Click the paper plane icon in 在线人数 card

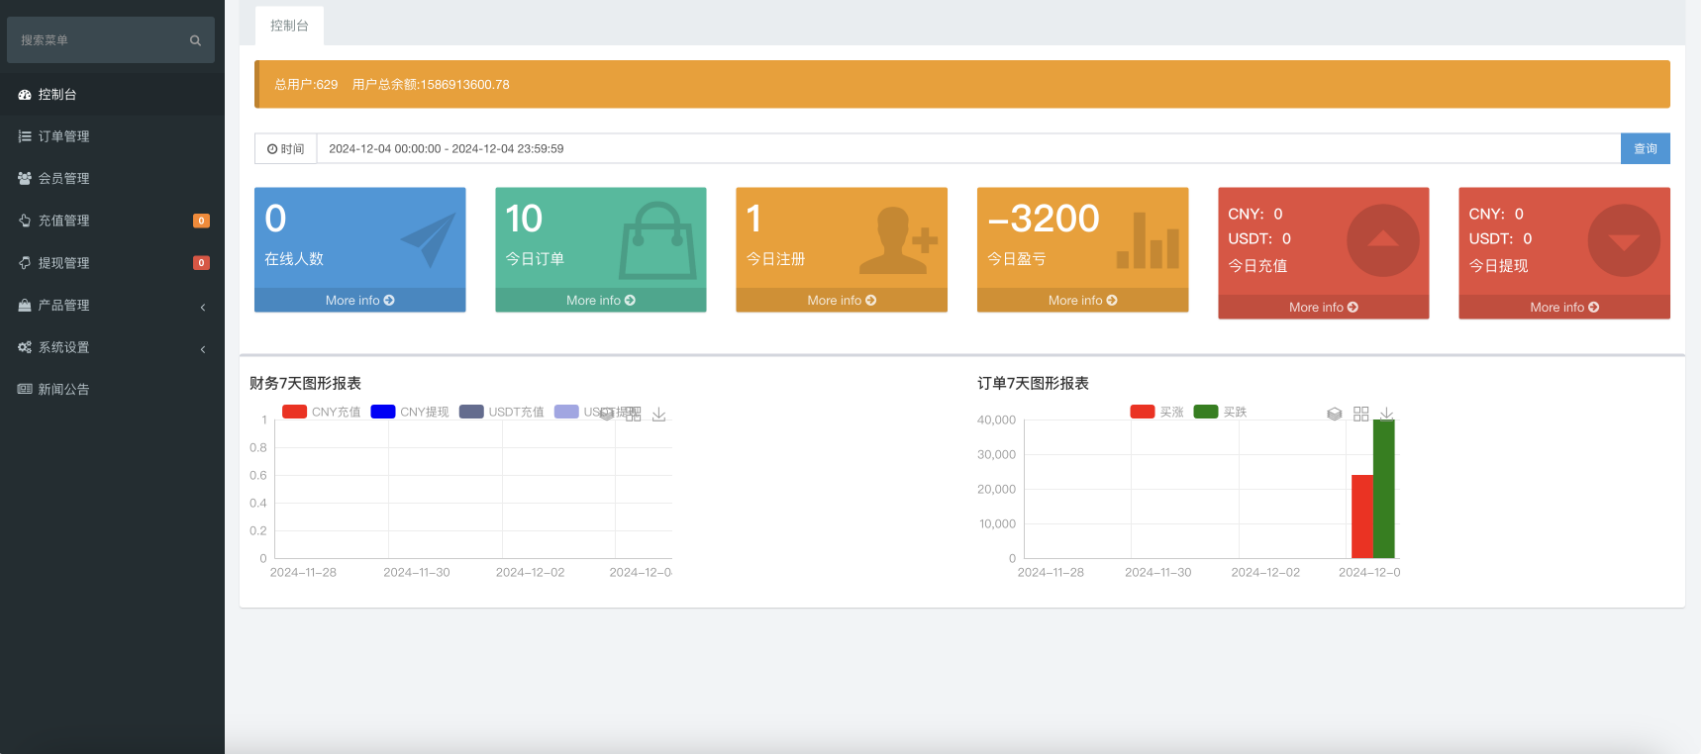(x=428, y=240)
